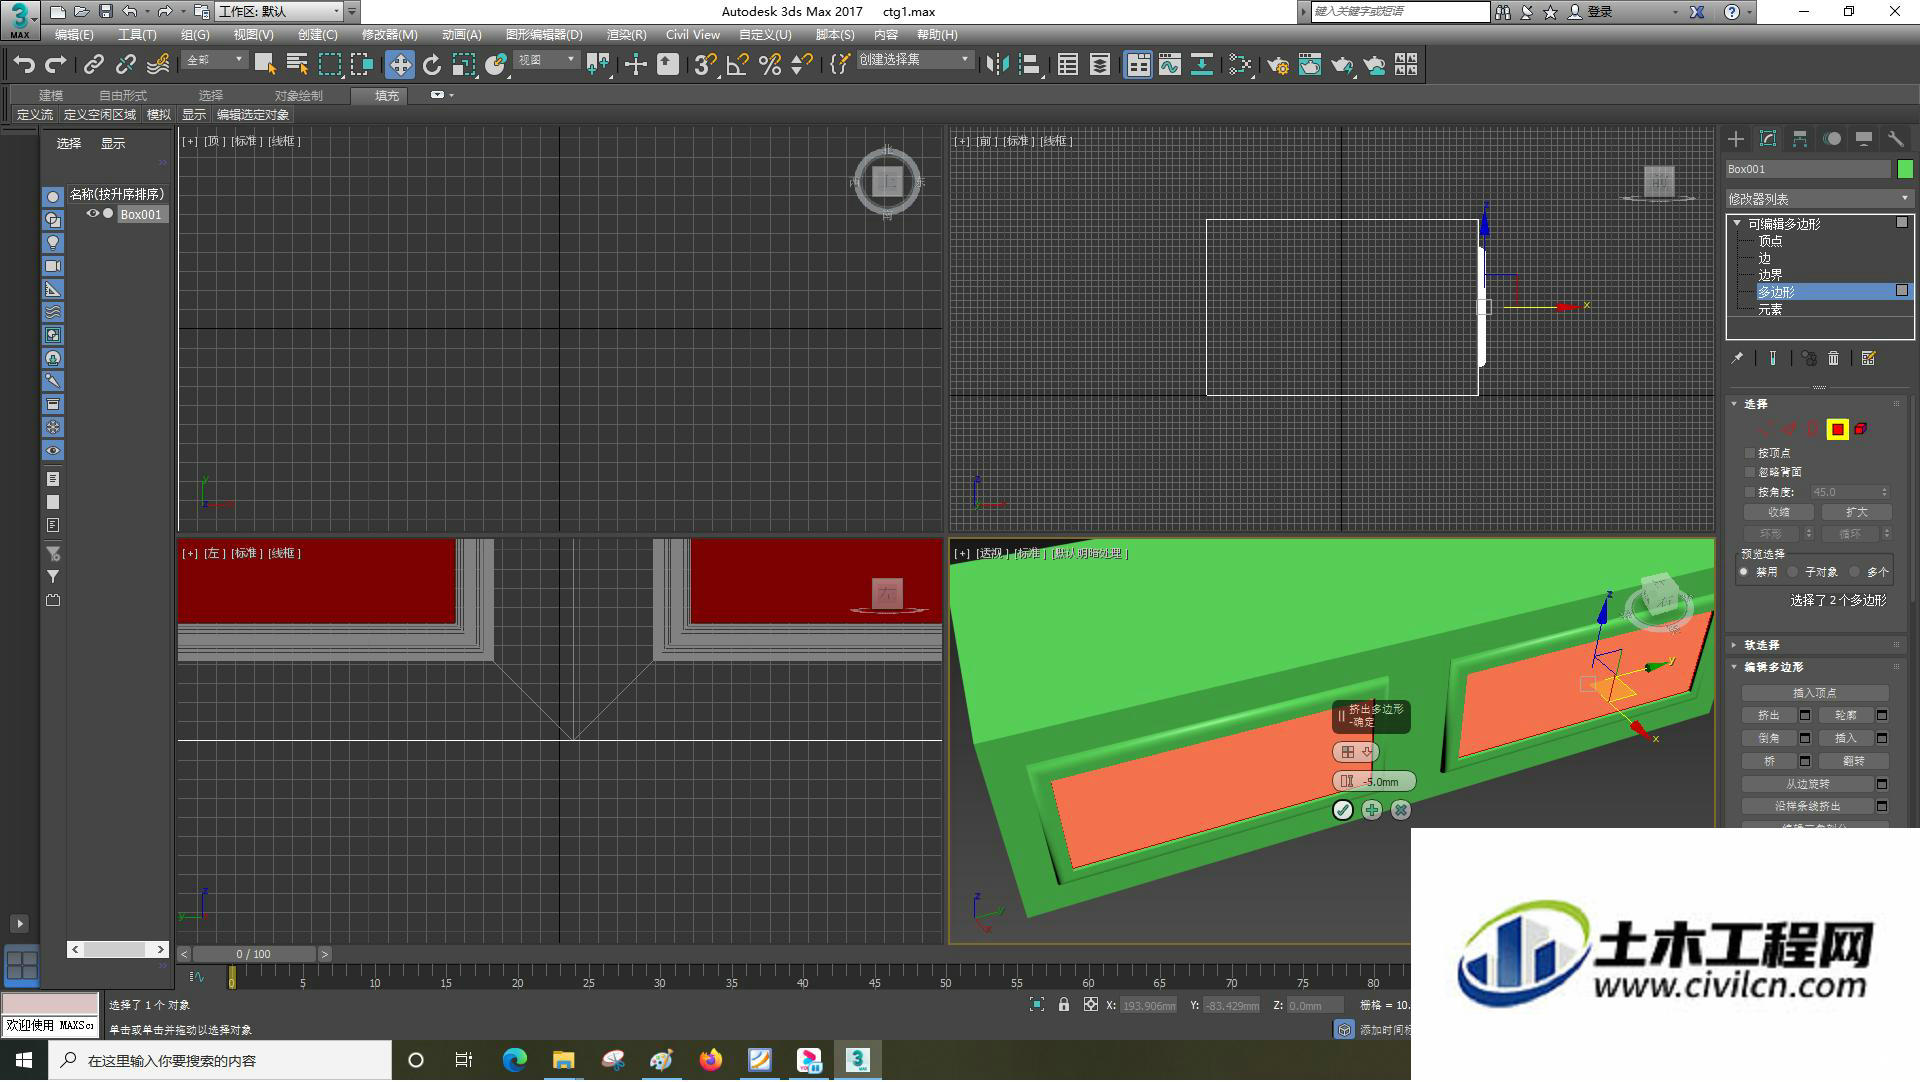The height and width of the screenshot is (1082, 1920).
Task: Select the 多个 preview radio button
Action: click(1855, 572)
